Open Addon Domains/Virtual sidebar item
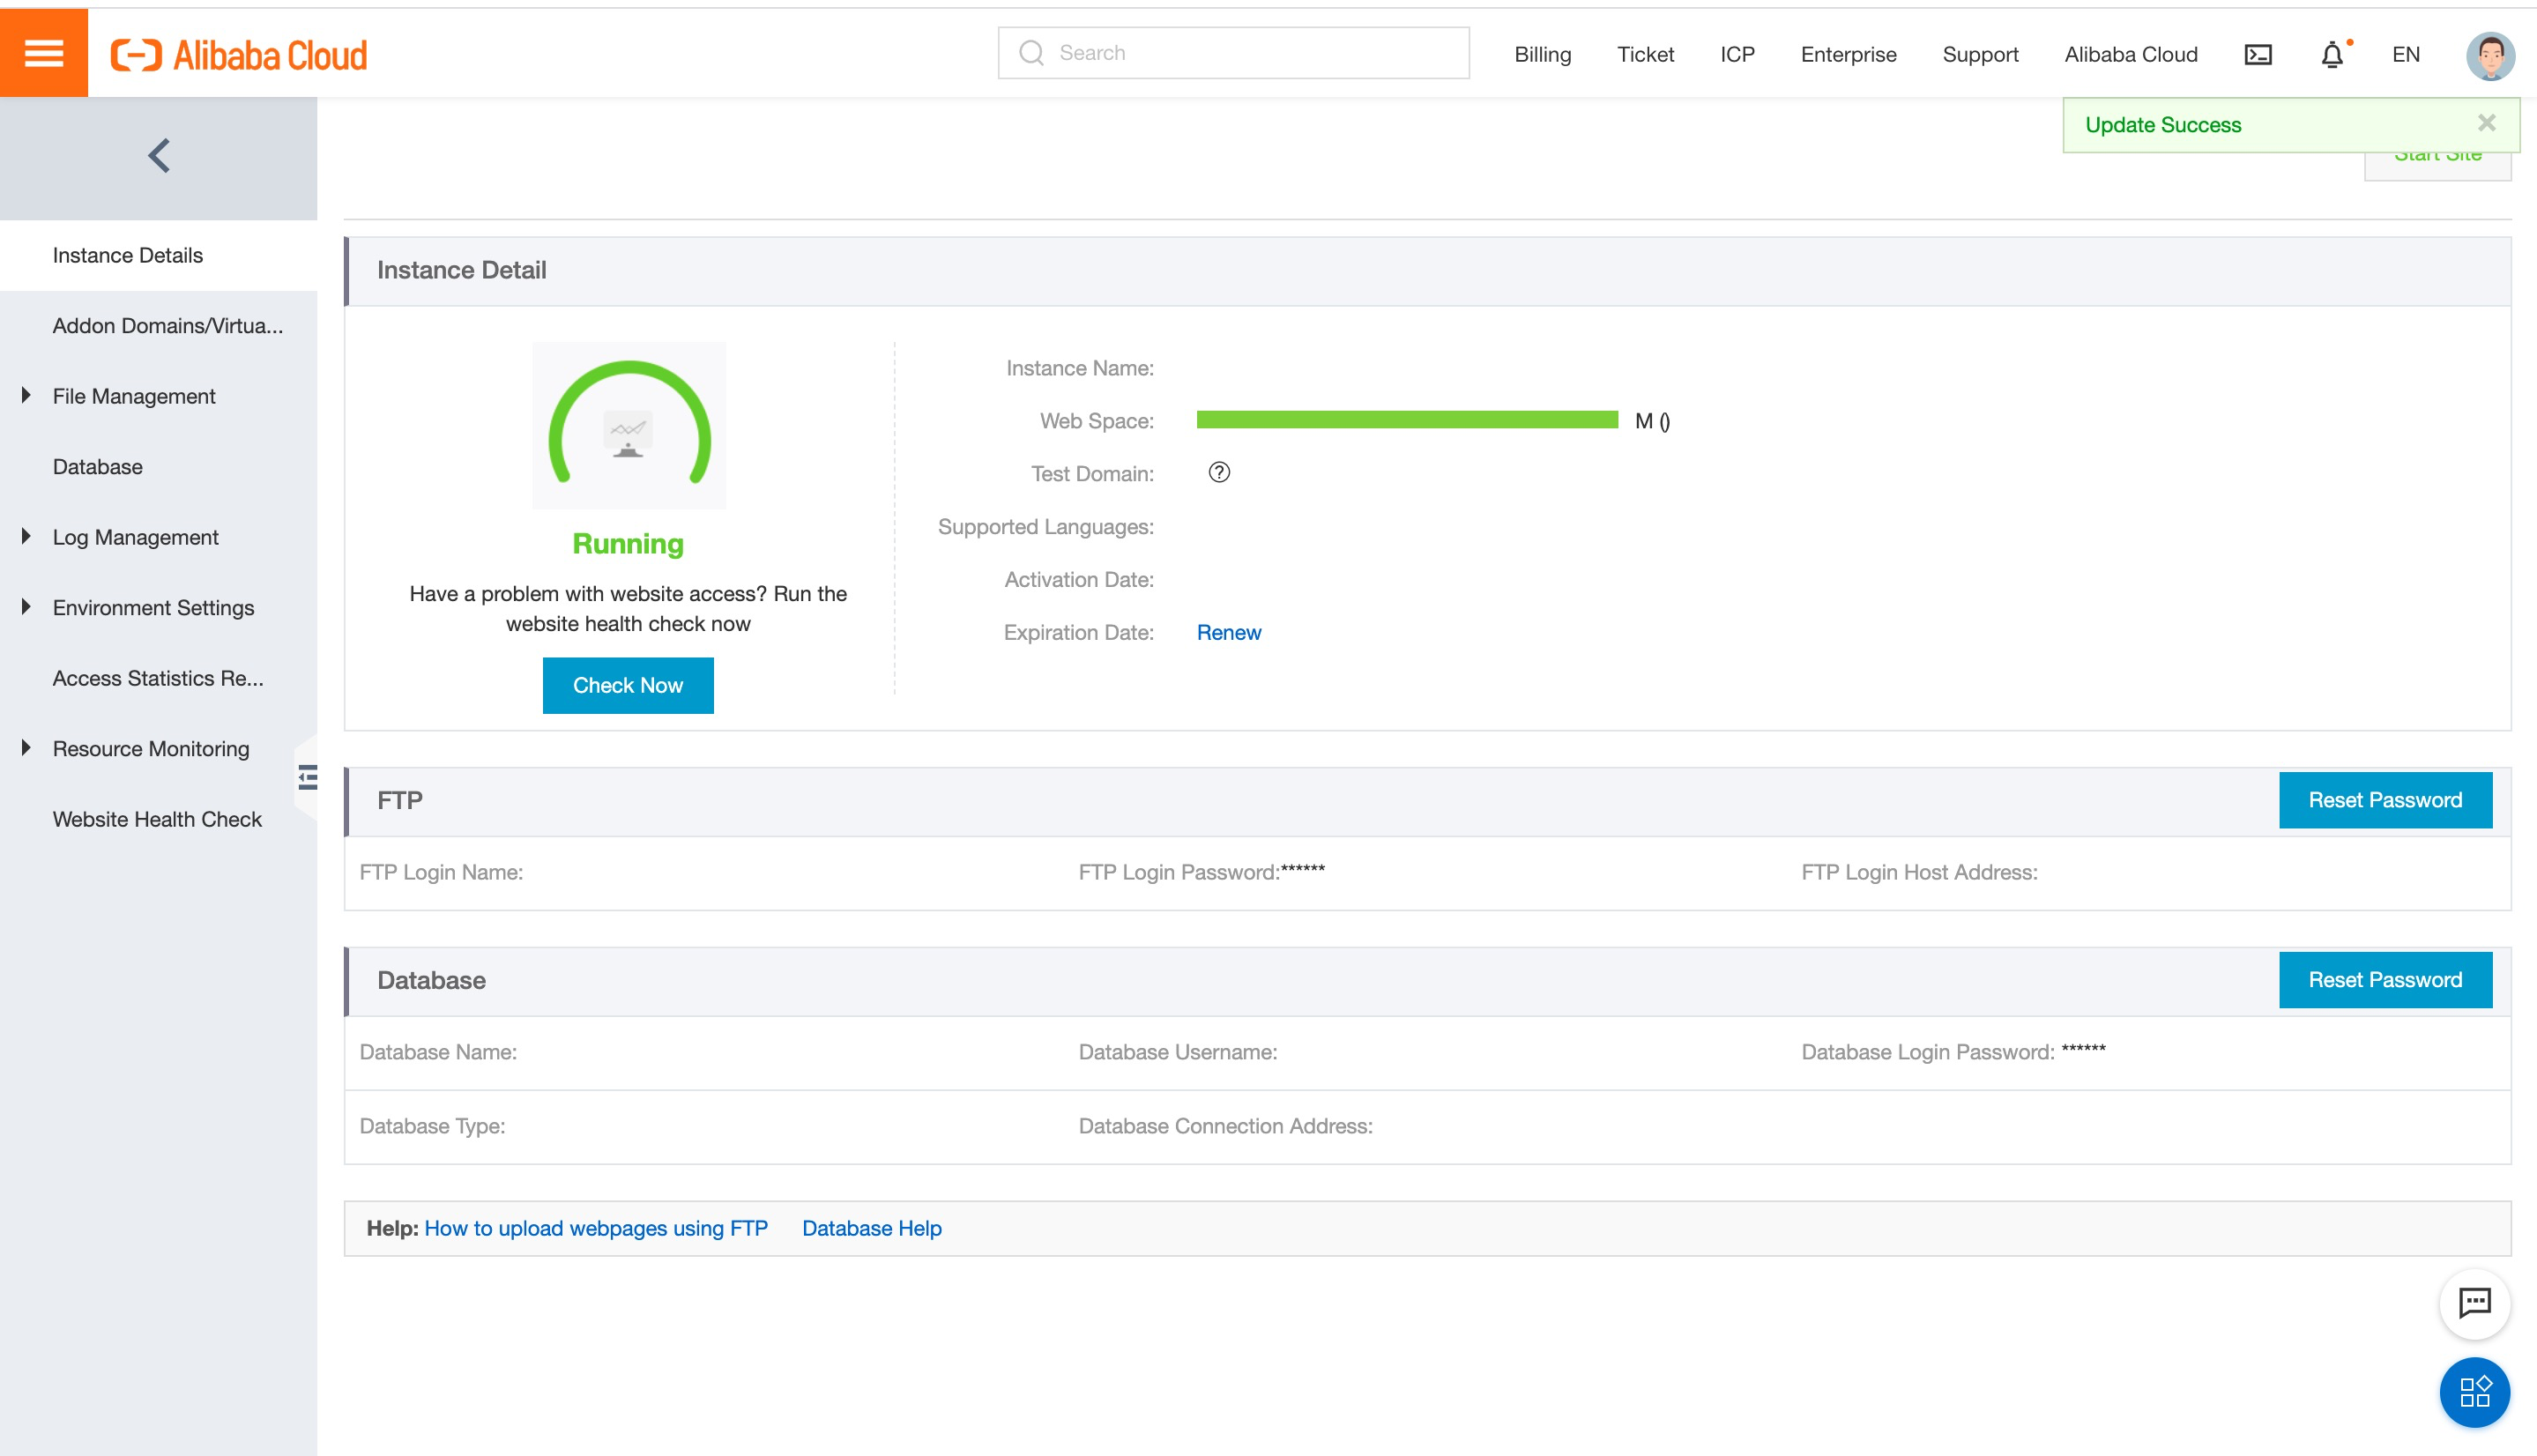Image resolution: width=2537 pixels, height=1456 pixels. point(167,326)
